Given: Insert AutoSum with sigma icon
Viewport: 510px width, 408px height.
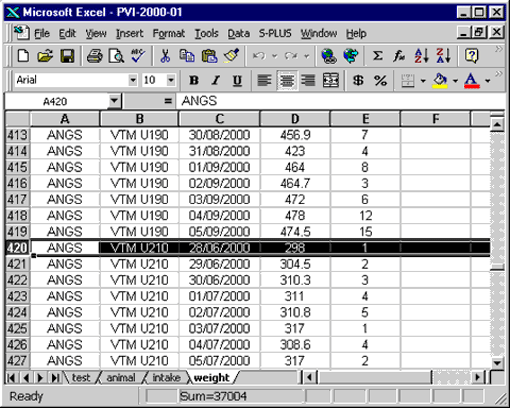Looking at the screenshot, I should (377, 56).
